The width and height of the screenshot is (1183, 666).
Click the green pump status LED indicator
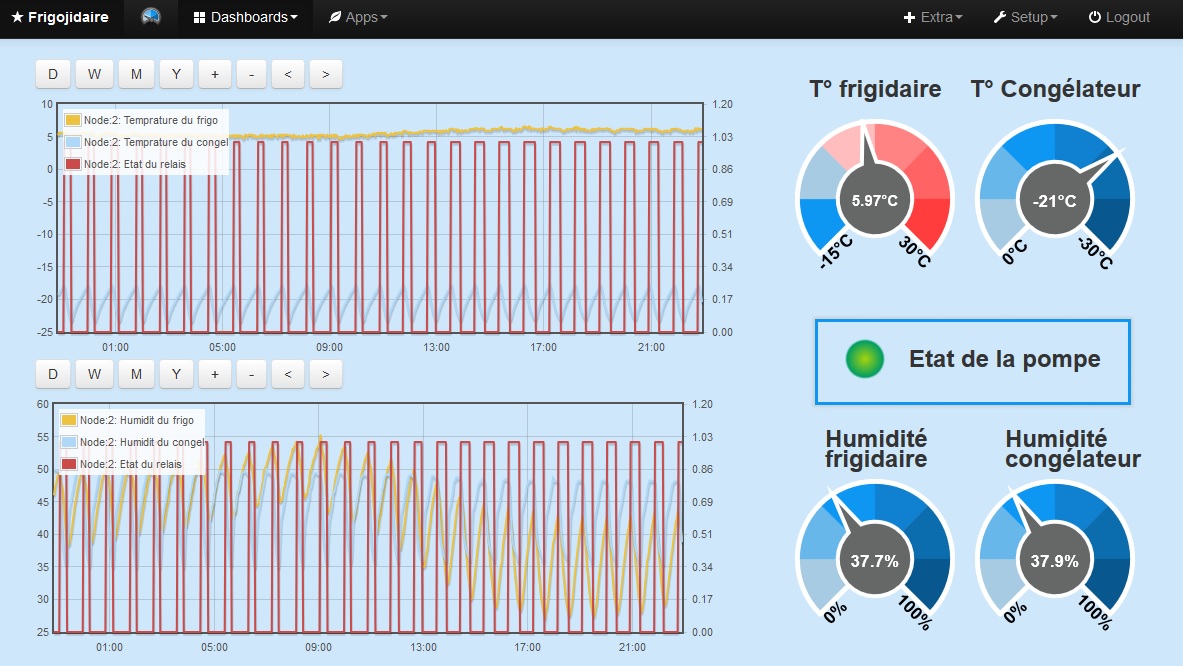[x=865, y=359]
